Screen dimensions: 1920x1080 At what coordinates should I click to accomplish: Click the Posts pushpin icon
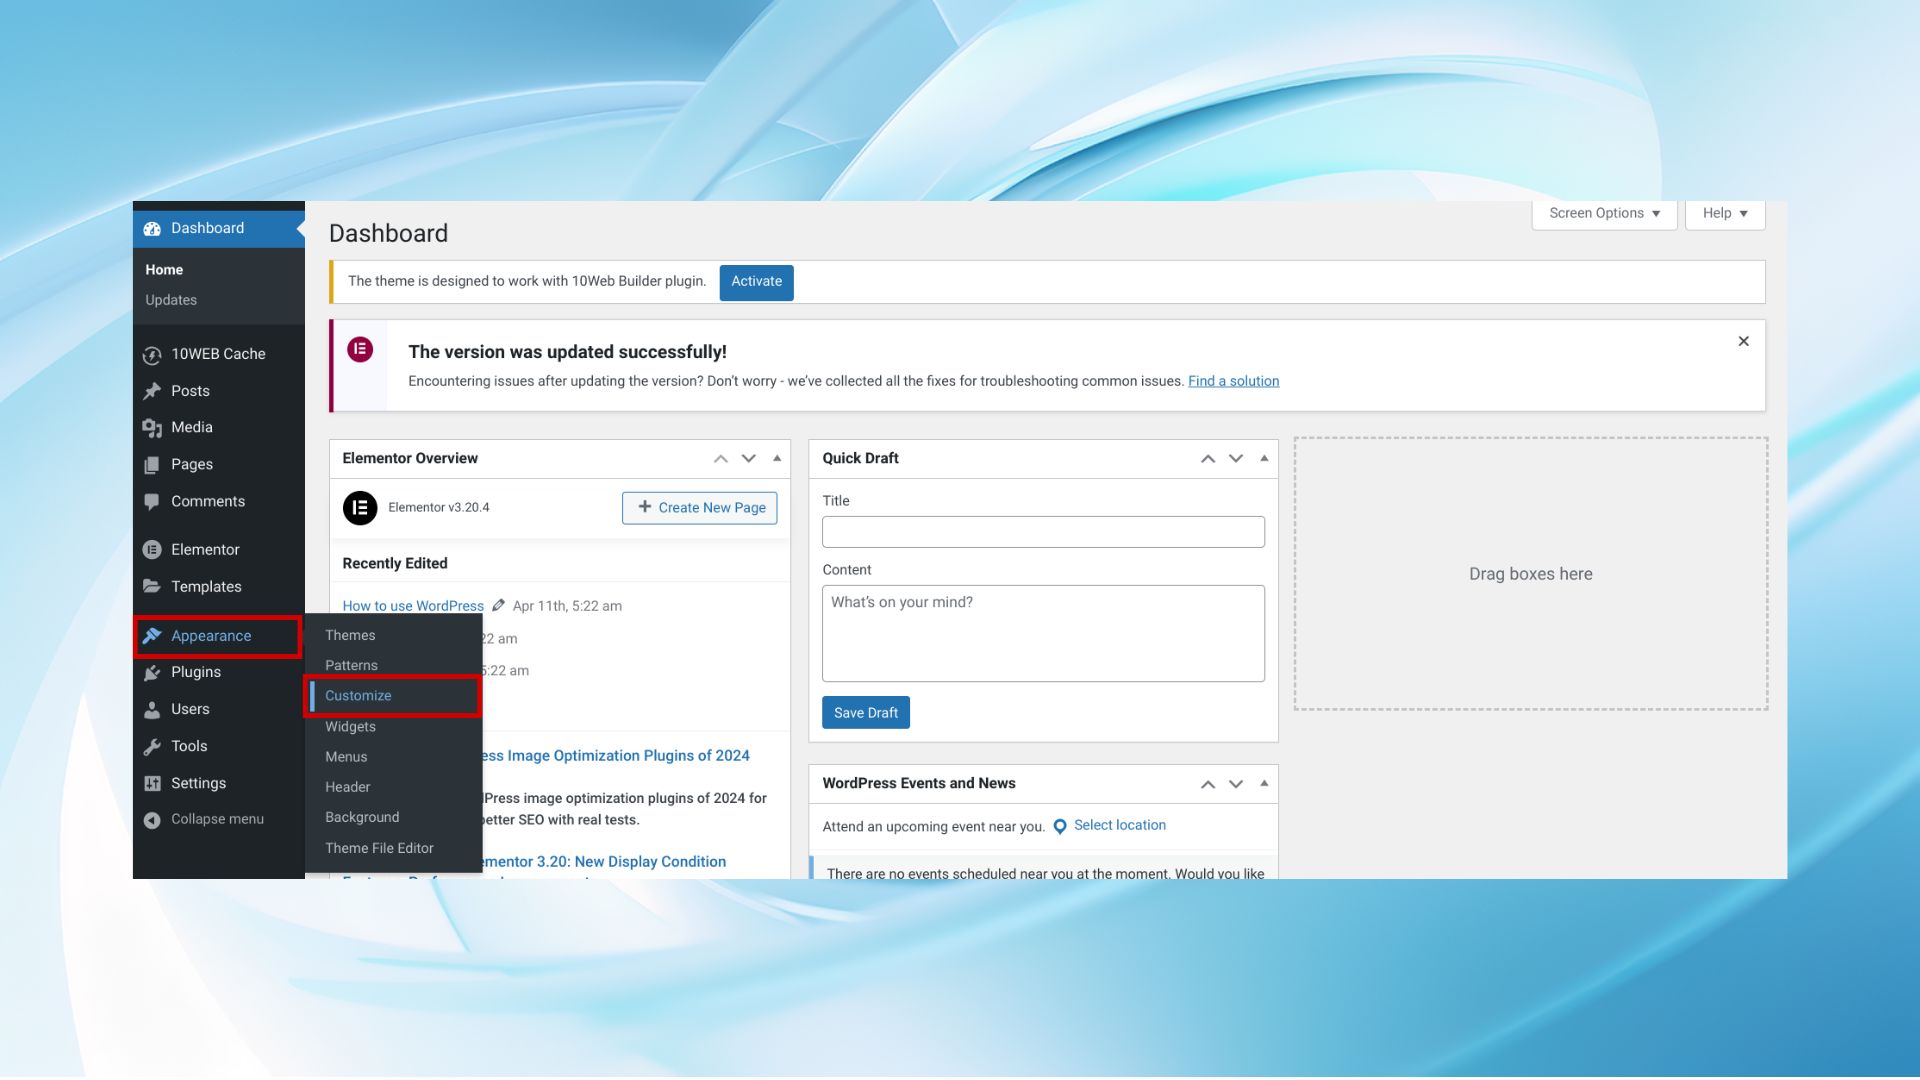(152, 391)
